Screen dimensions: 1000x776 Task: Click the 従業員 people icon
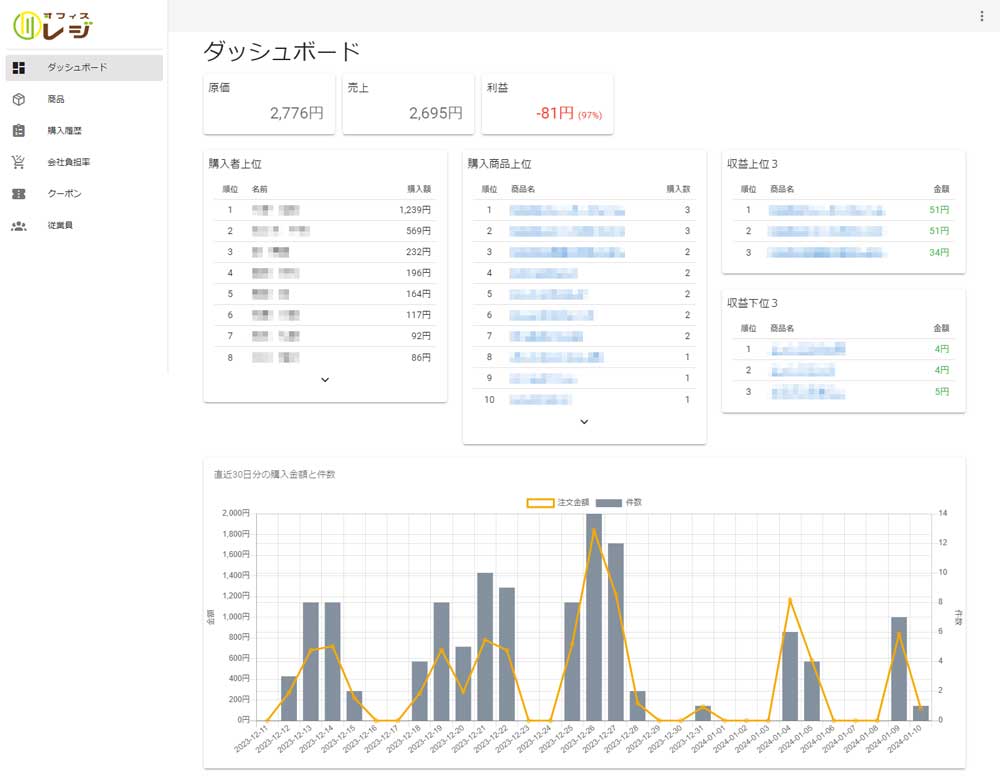coord(19,226)
